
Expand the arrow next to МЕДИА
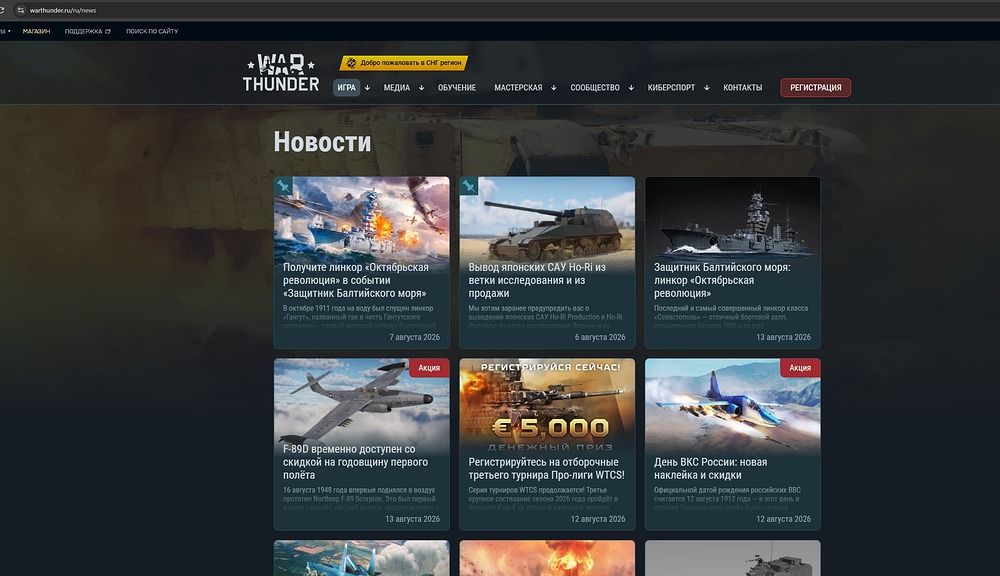pos(422,88)
